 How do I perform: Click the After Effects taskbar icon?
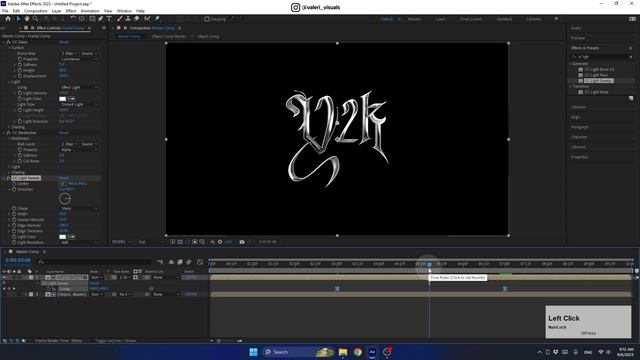[372, 352]
